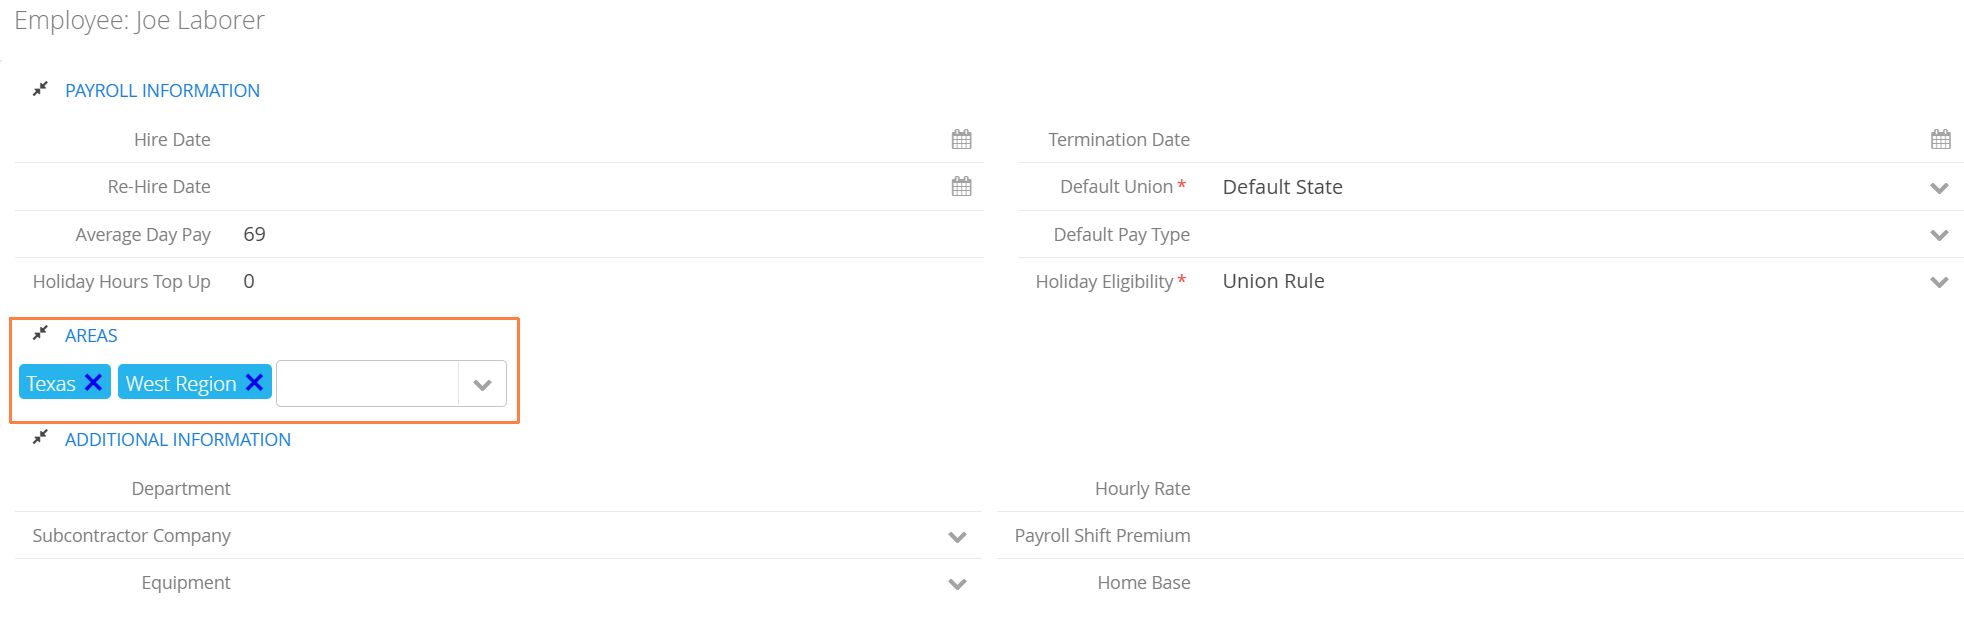Expand the Default Pay Type dropdown
1964x631 pixels.
pyautogui.click(x=1939, y=235)
